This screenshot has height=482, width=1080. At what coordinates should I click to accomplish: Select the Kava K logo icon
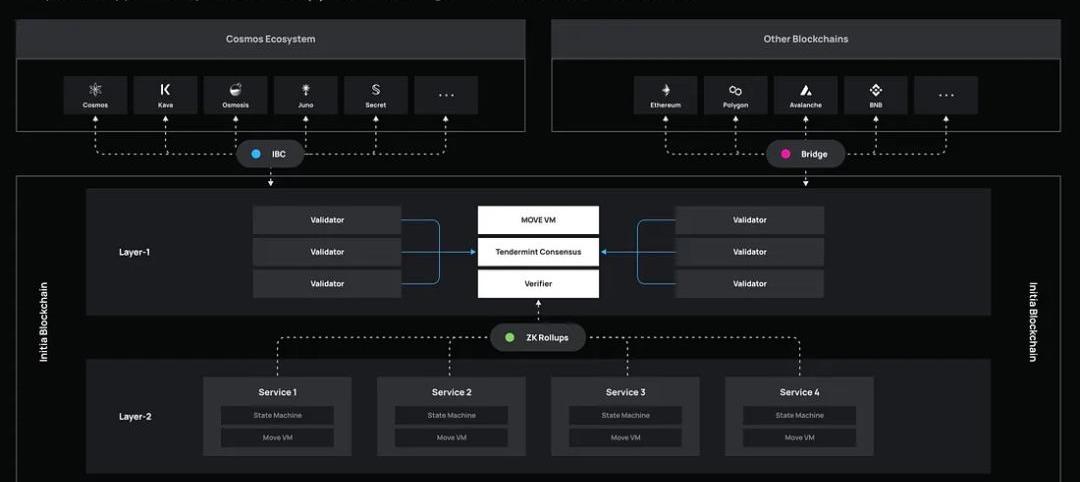[x=165, y=90]
